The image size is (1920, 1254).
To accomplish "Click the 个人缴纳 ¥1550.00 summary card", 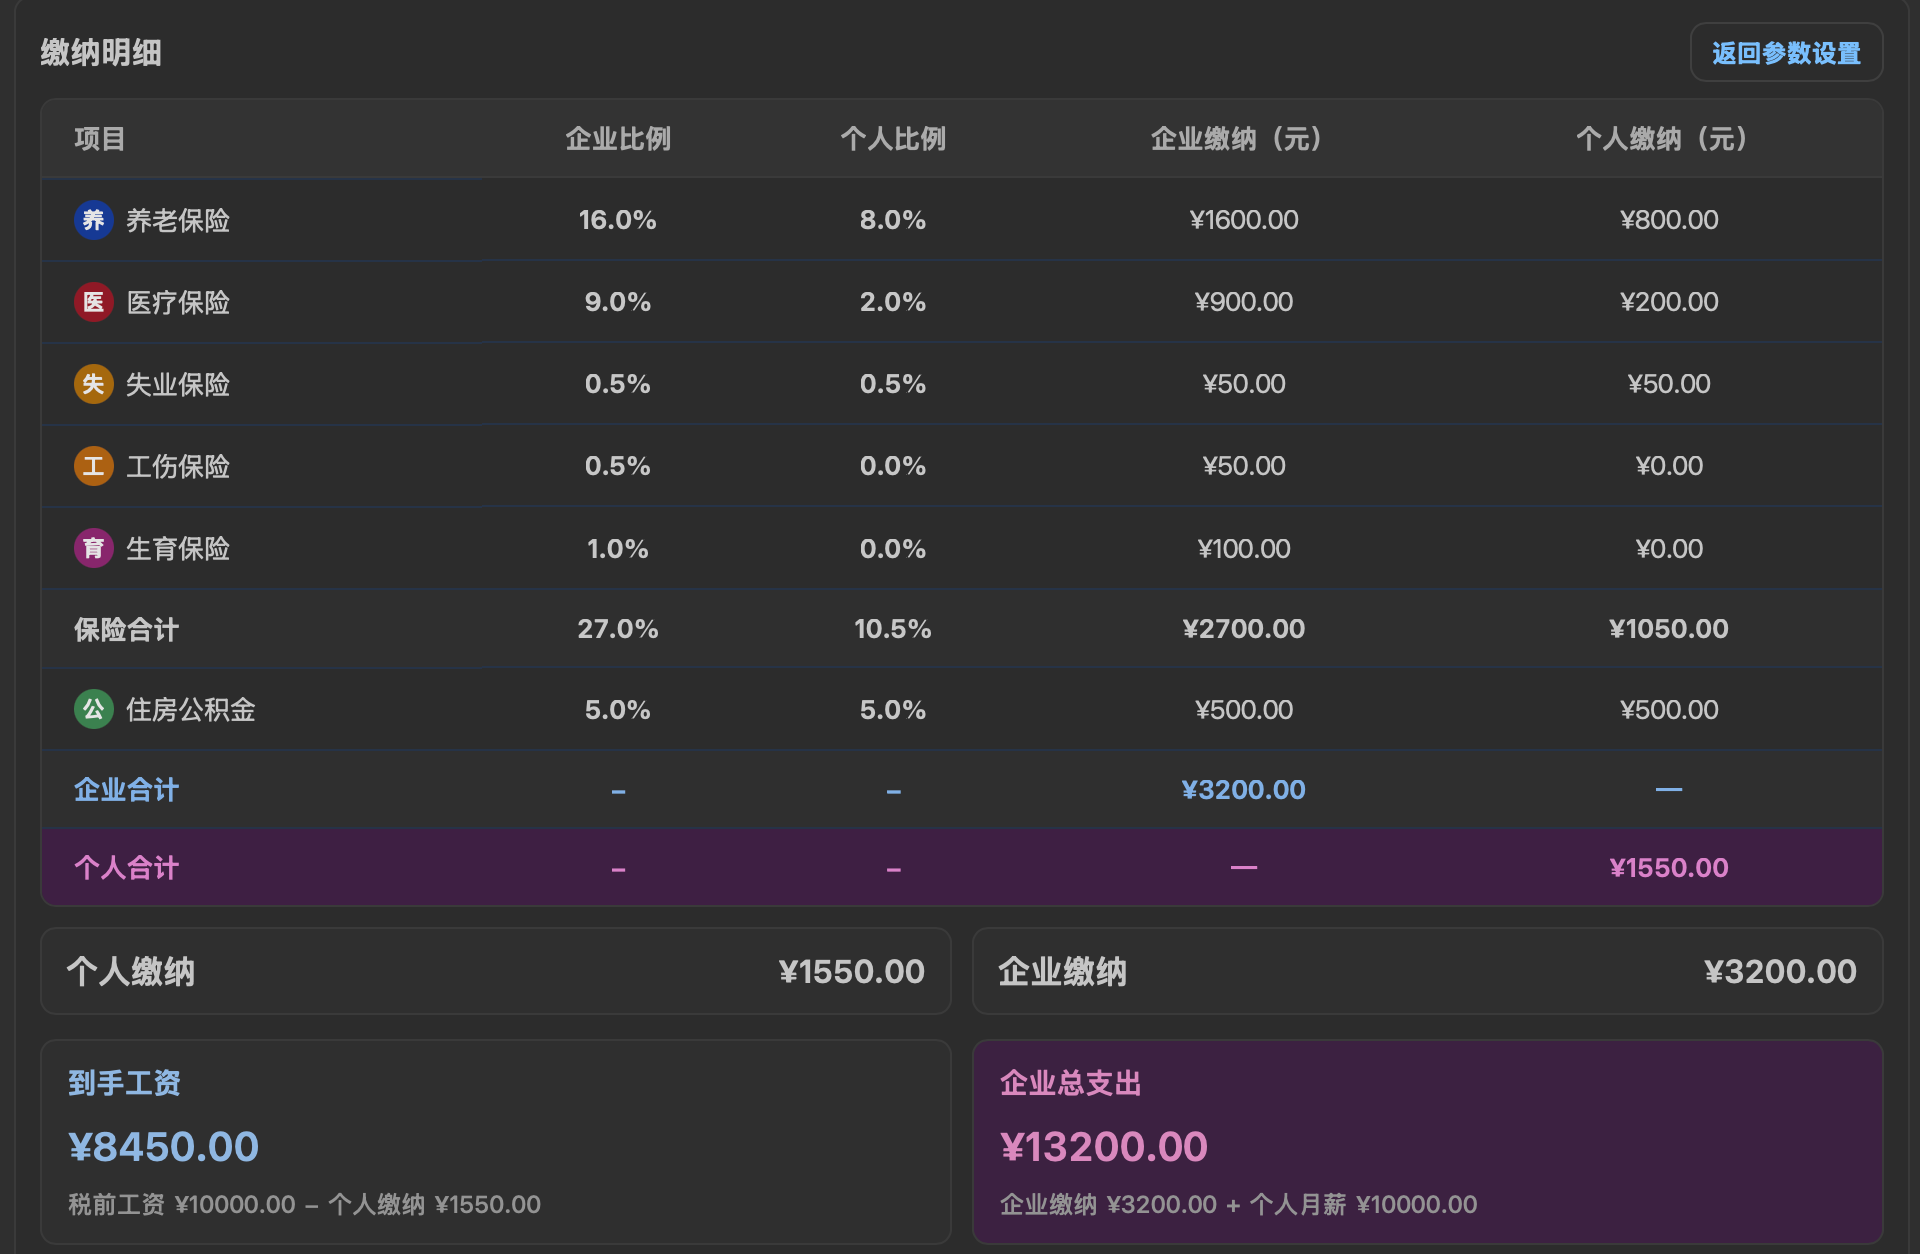I will 496,970.
